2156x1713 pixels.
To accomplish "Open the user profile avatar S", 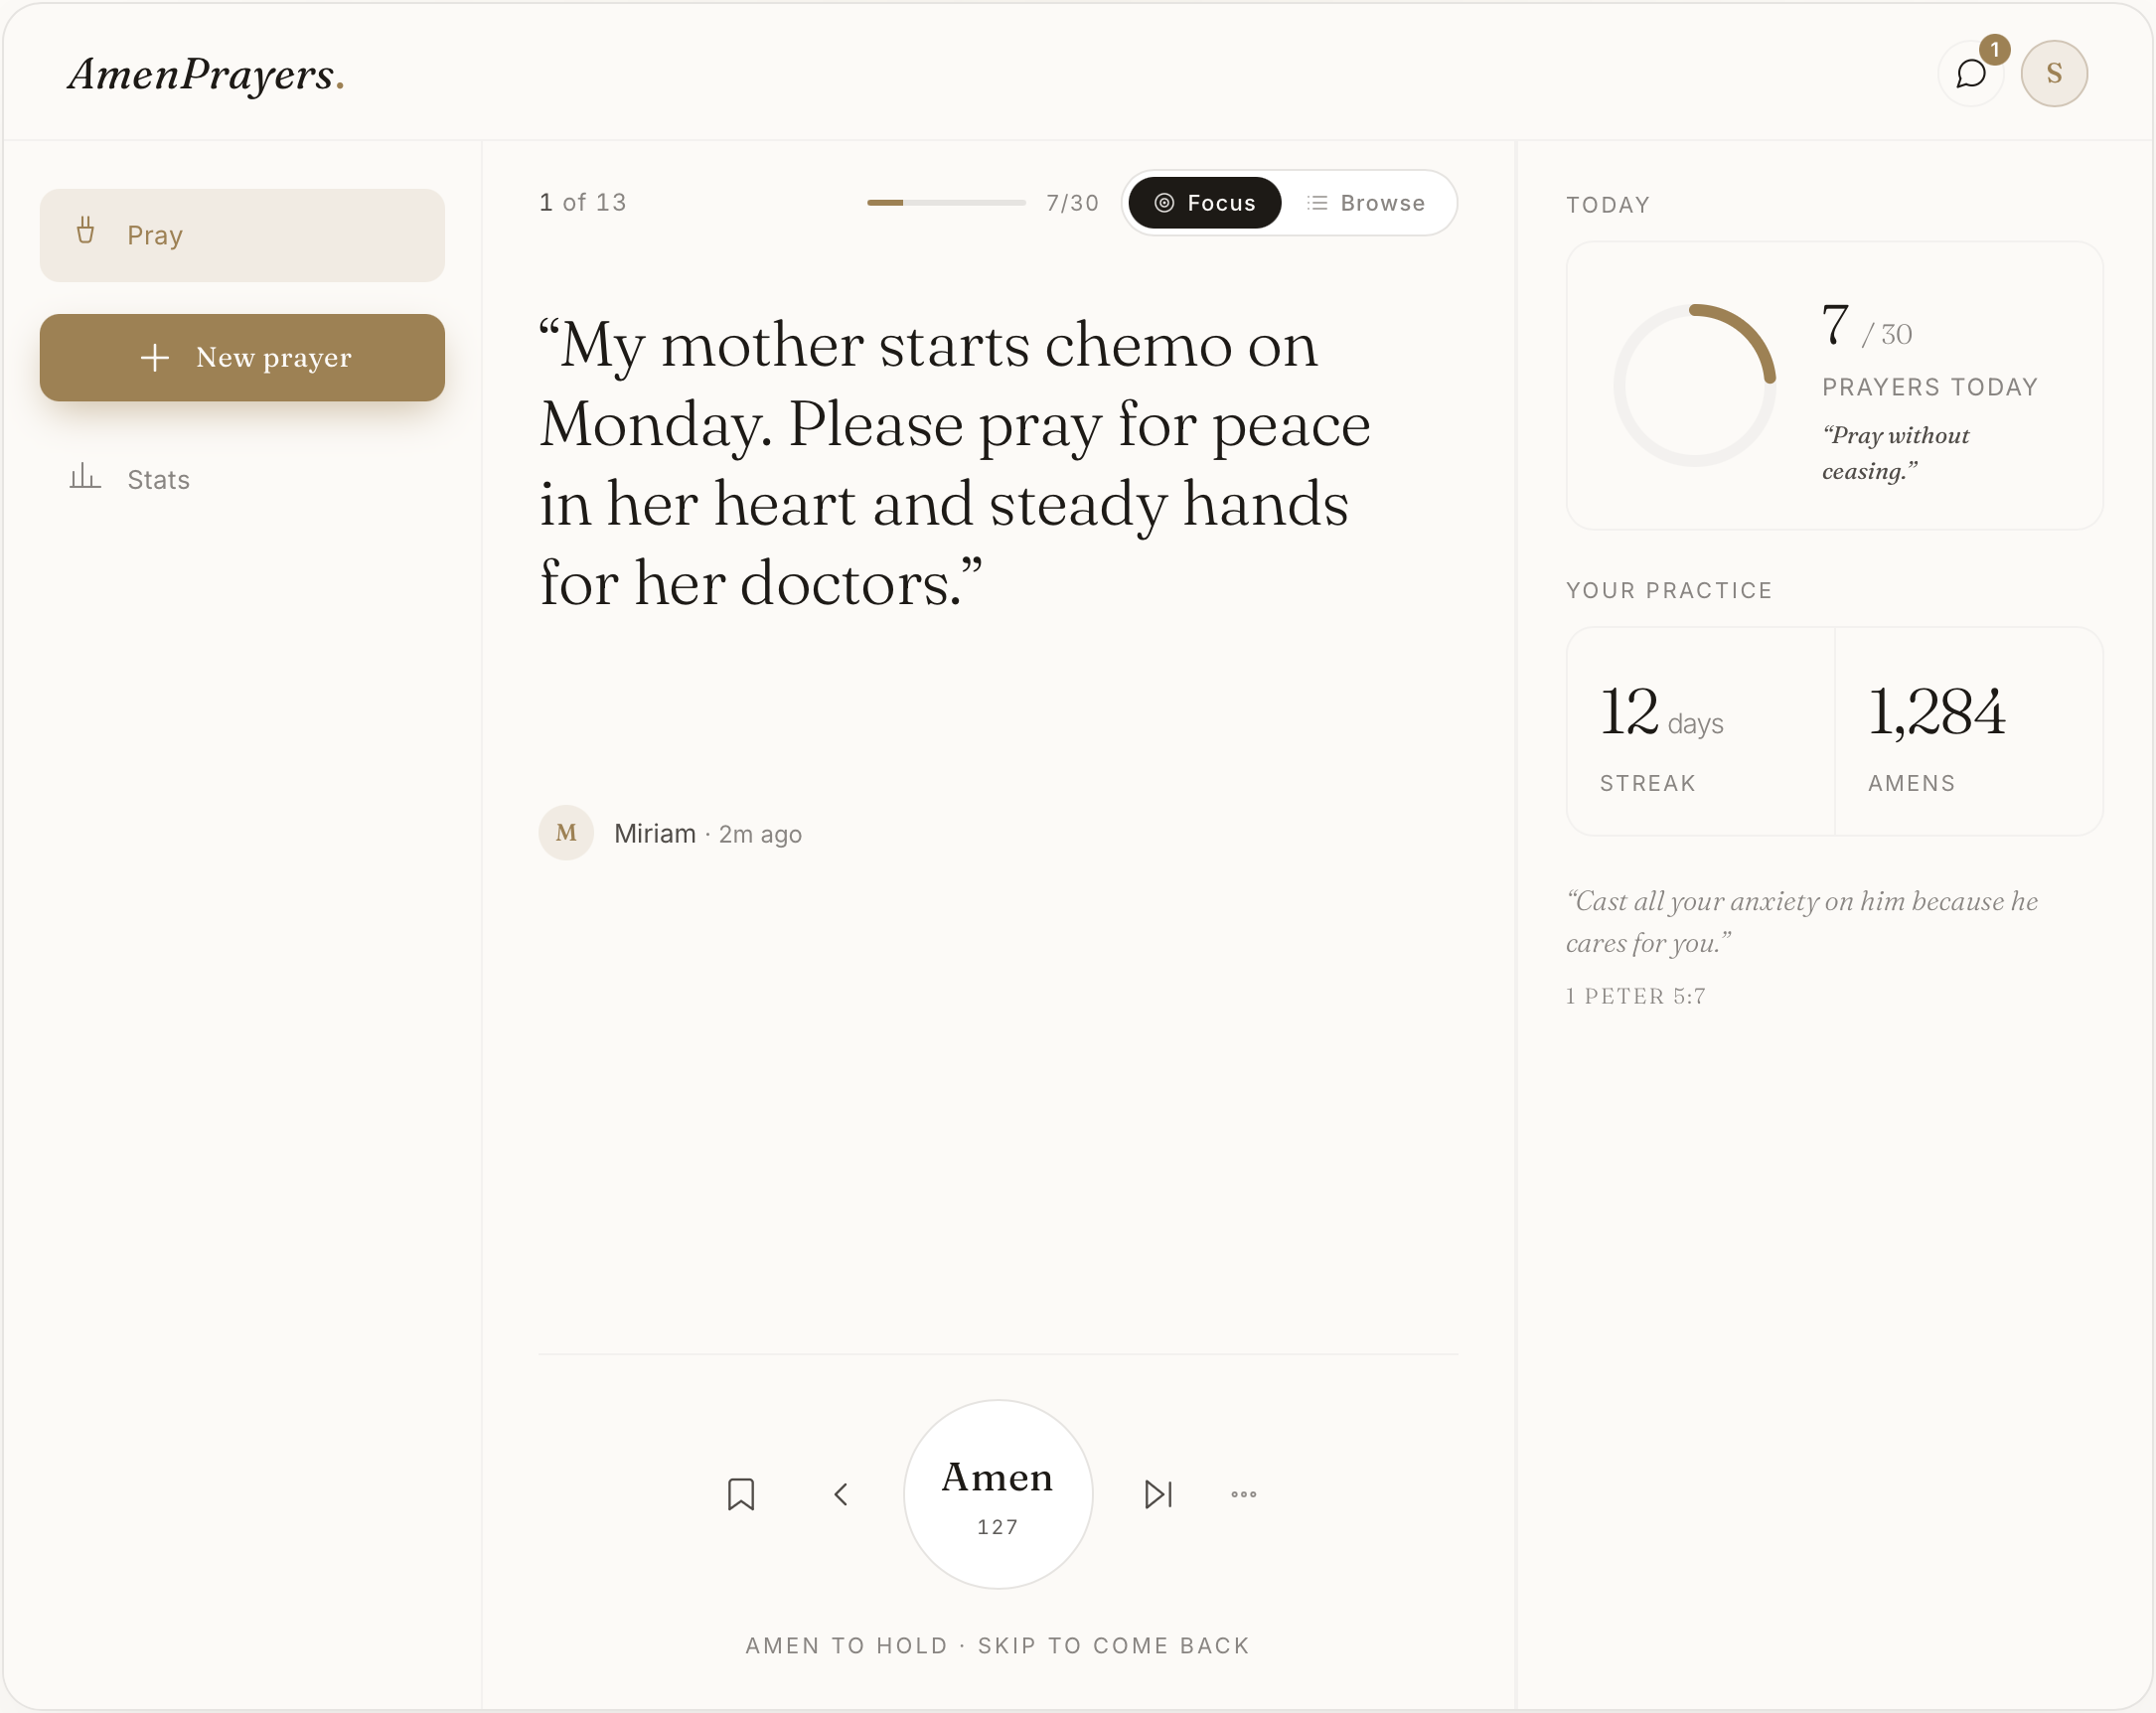I will click(2054, 73).
